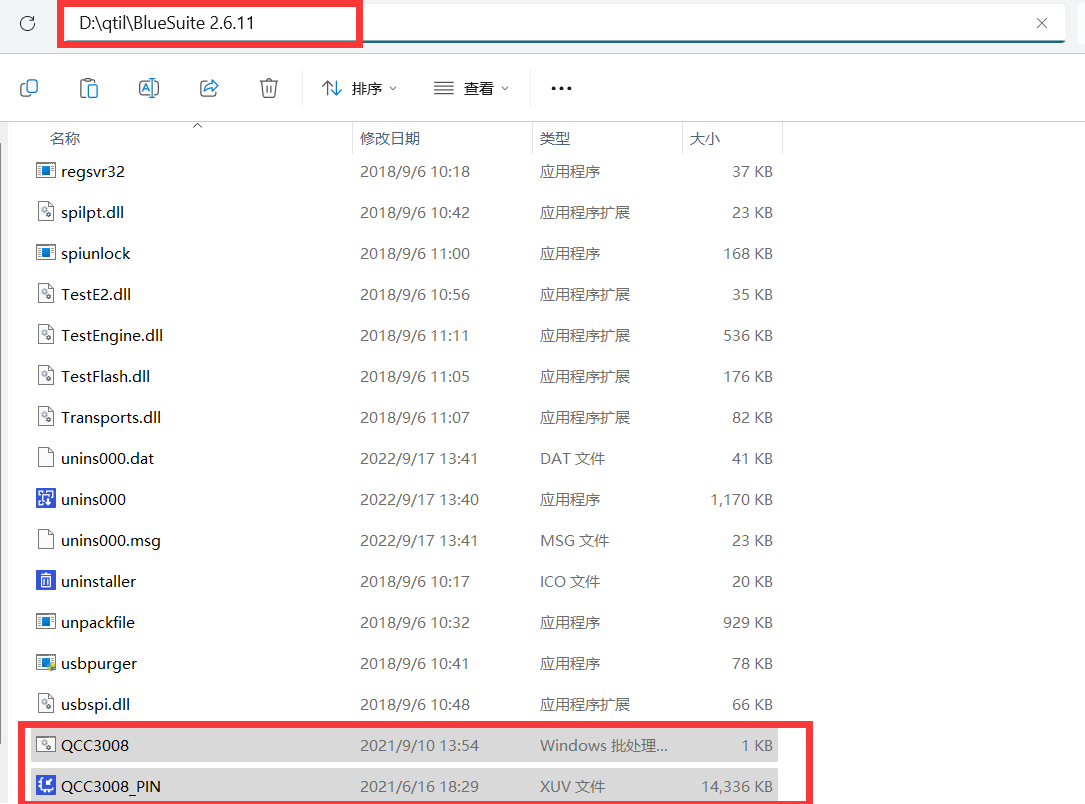The height and width of the screenshot is (804, 1085).
Task: Click the ICO 文件 type cell
Action: [x=569, y=581]
